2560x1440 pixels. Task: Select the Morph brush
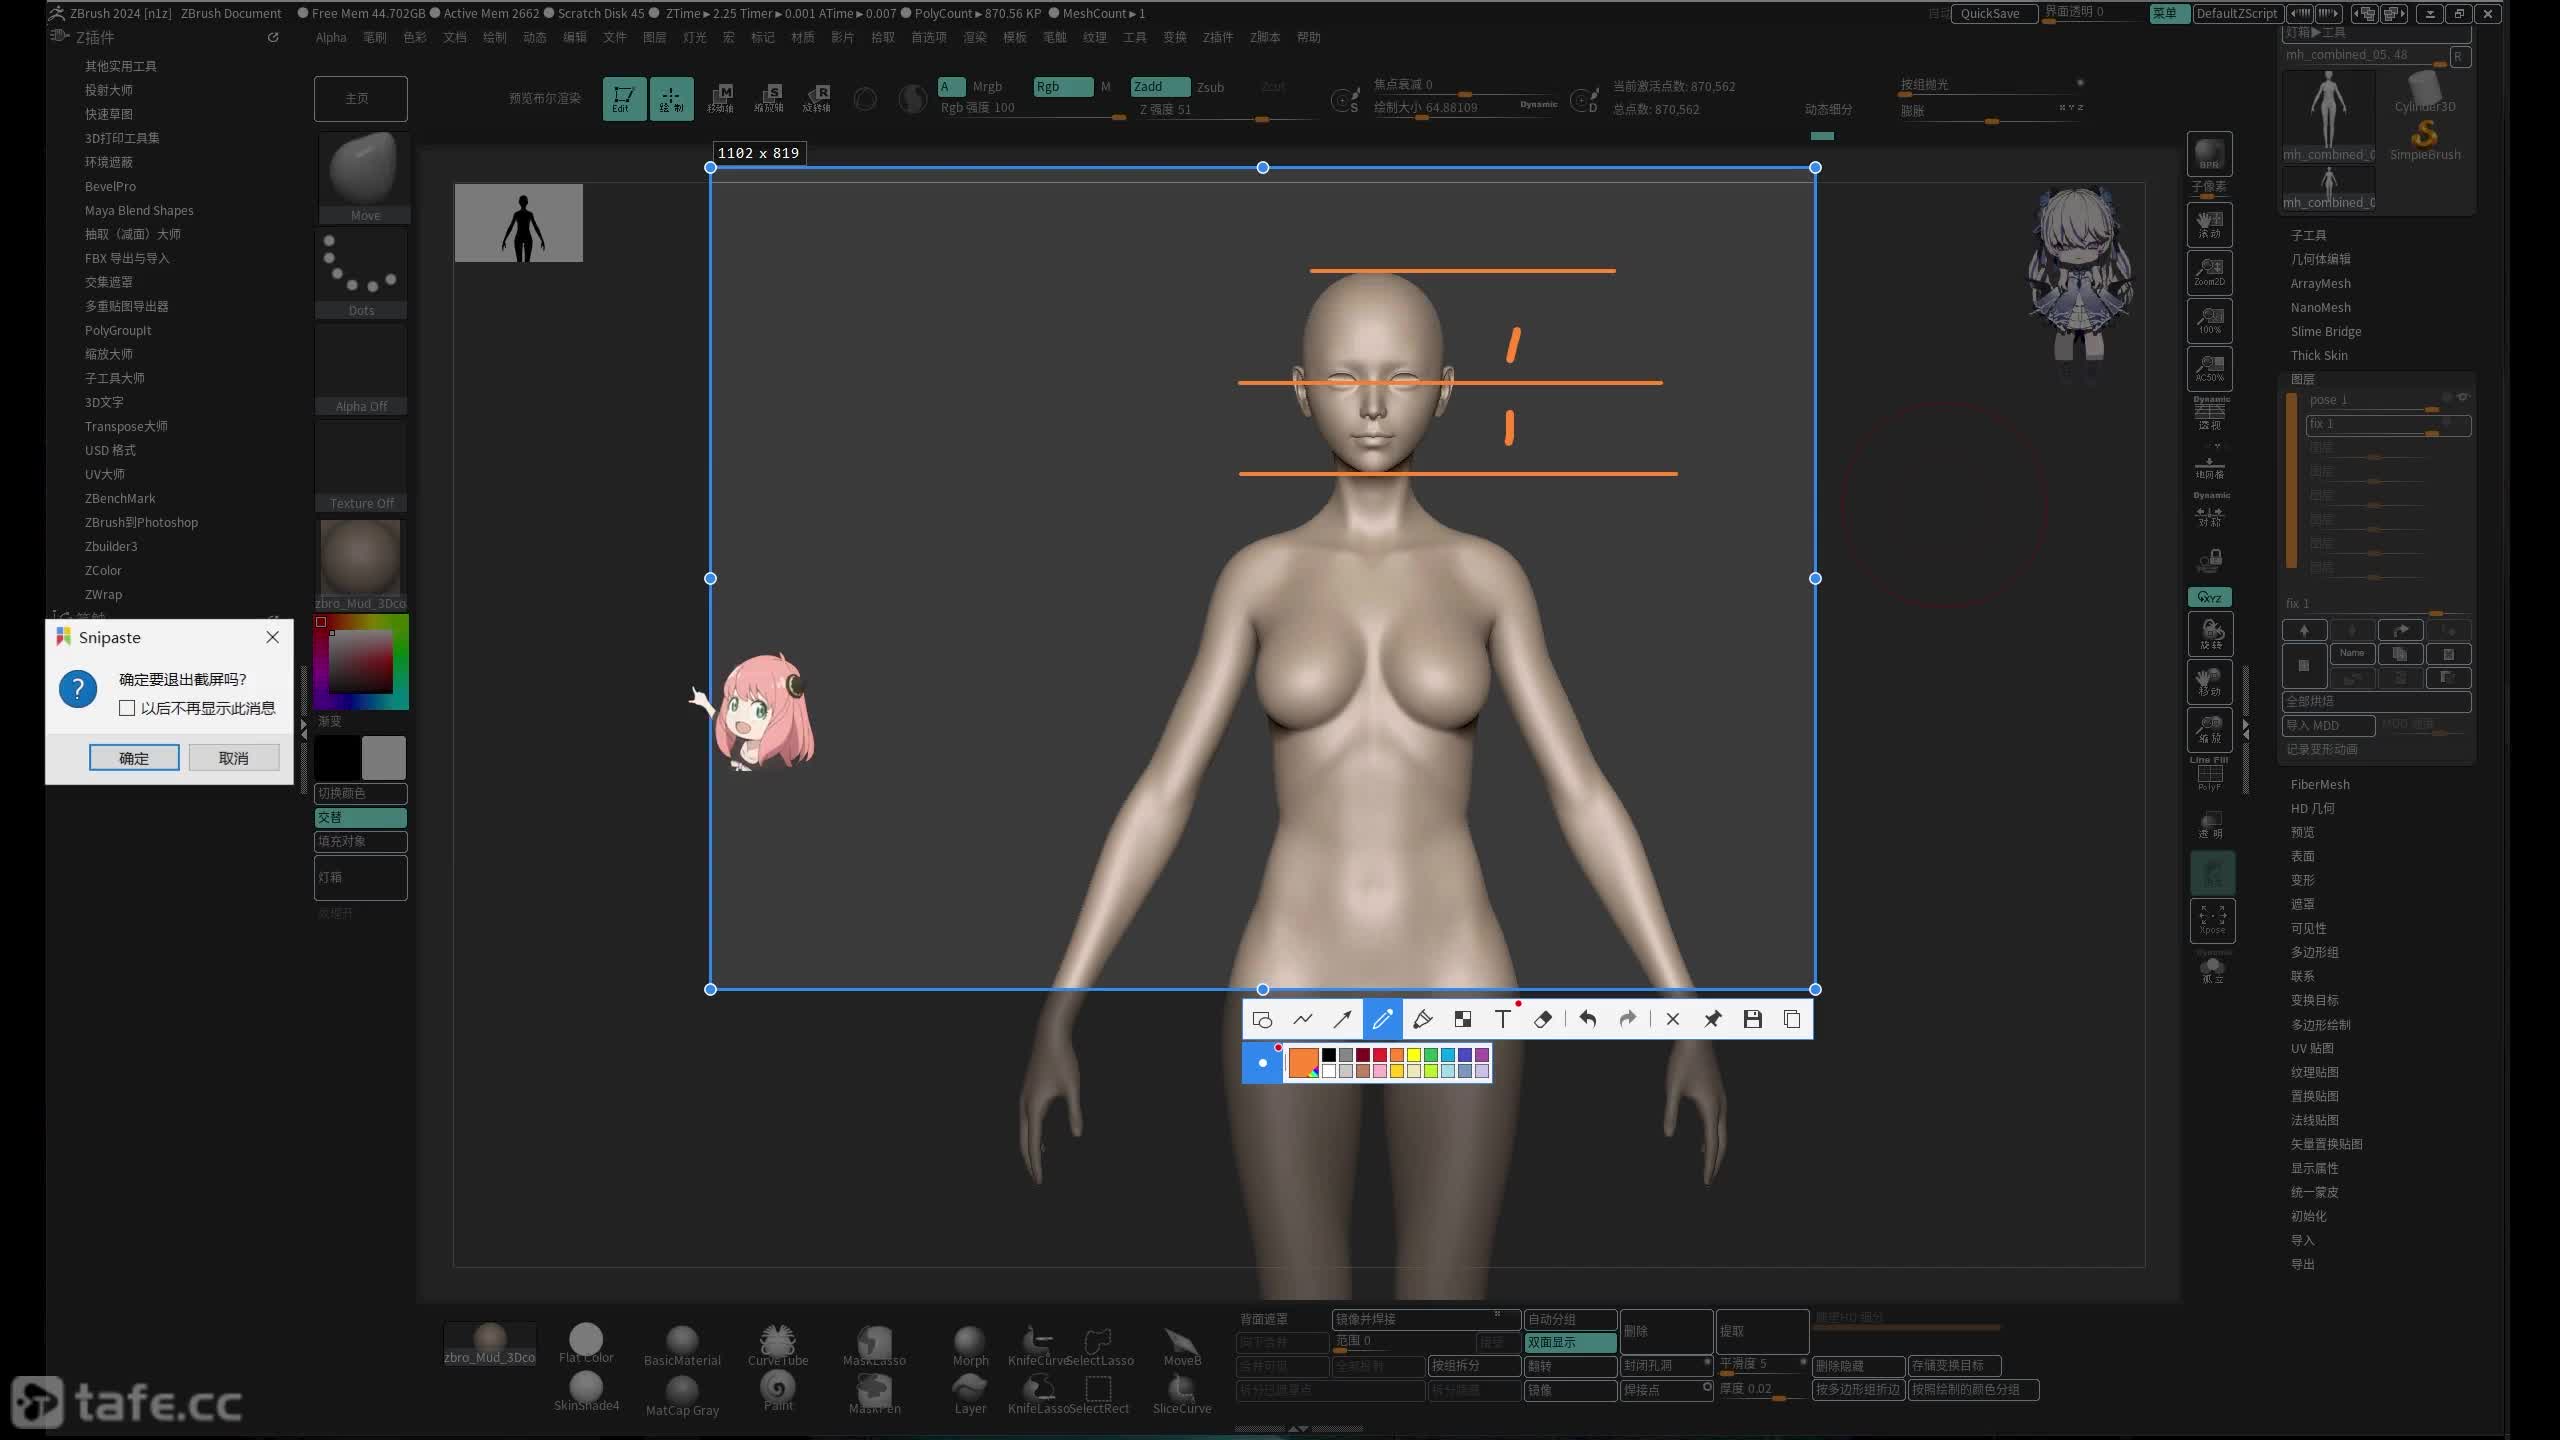(x=970, y=1346)
